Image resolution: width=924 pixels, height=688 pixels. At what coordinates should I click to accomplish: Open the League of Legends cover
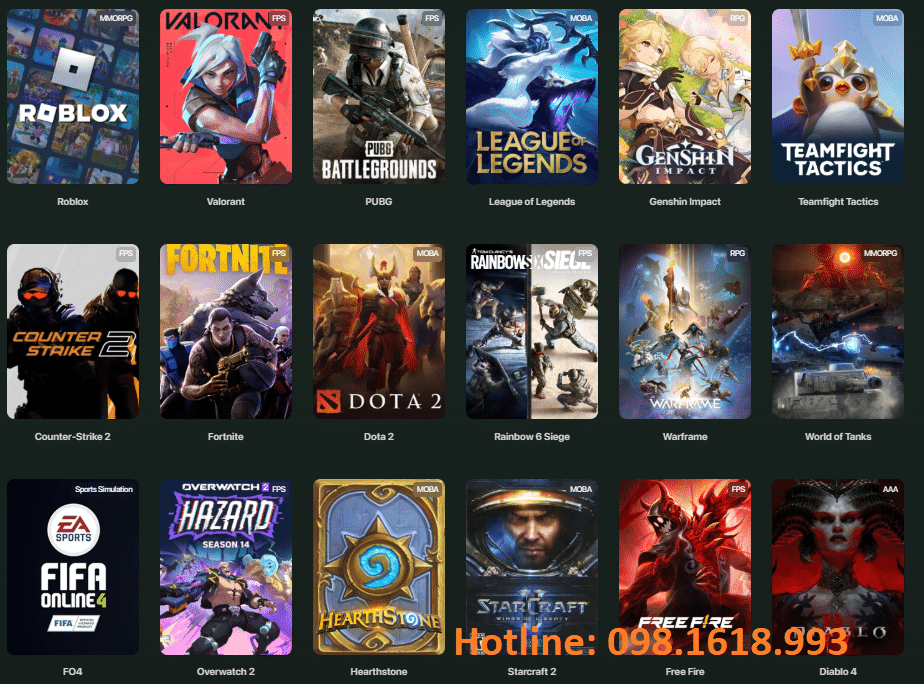532,96
